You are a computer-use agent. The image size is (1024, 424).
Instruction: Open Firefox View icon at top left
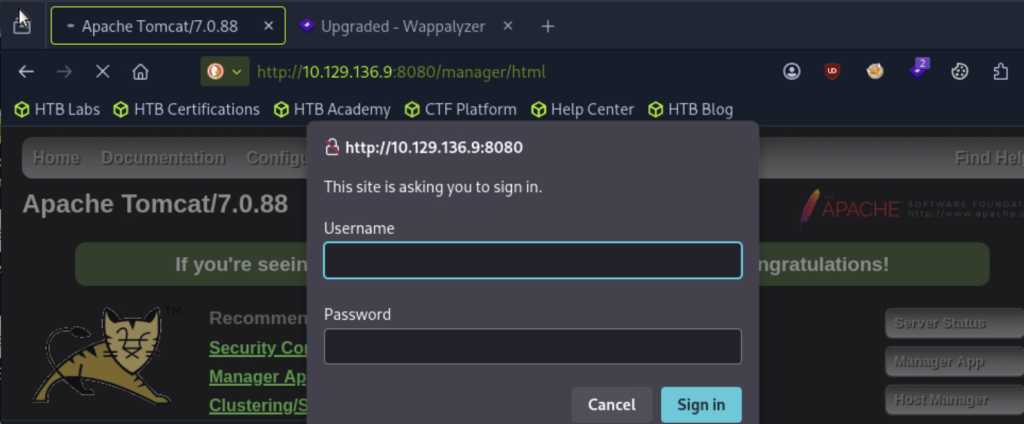pyautogui.click(x=22, y=25)
